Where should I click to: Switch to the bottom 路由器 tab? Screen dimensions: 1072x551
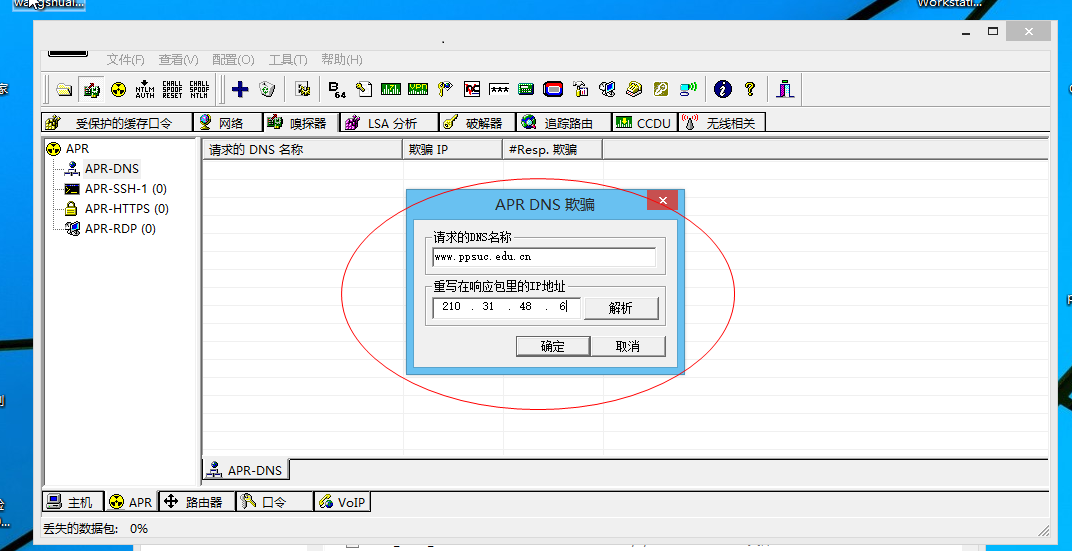(197, 502)
